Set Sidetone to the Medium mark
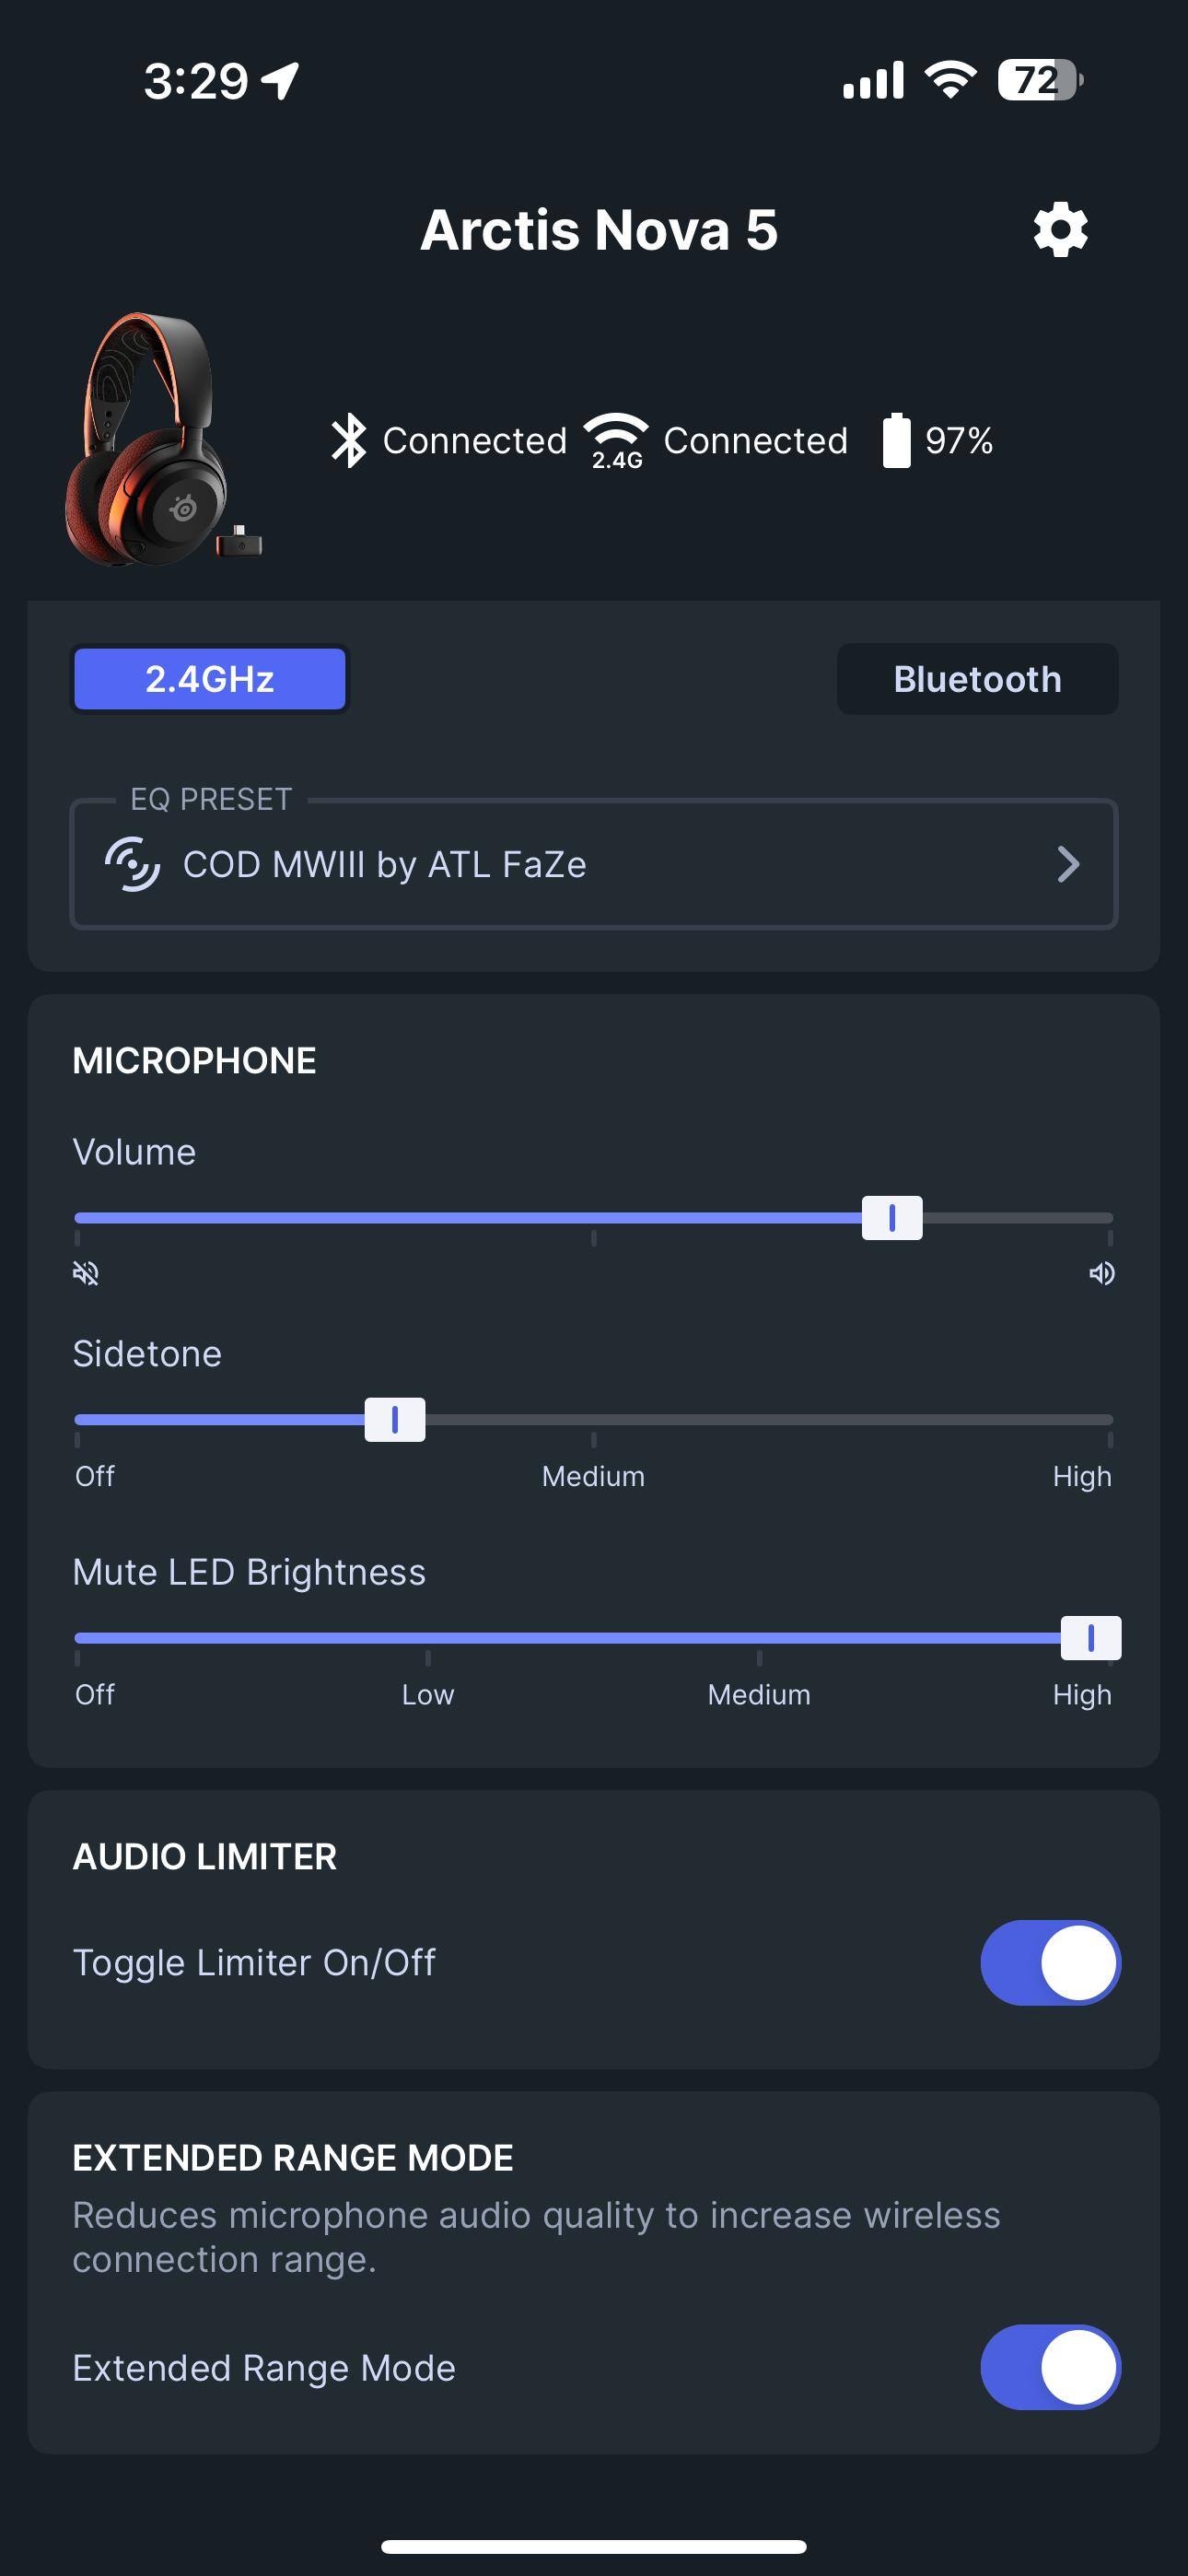The width and height of the screenshot is (1188, 2576). point(594,1420)
